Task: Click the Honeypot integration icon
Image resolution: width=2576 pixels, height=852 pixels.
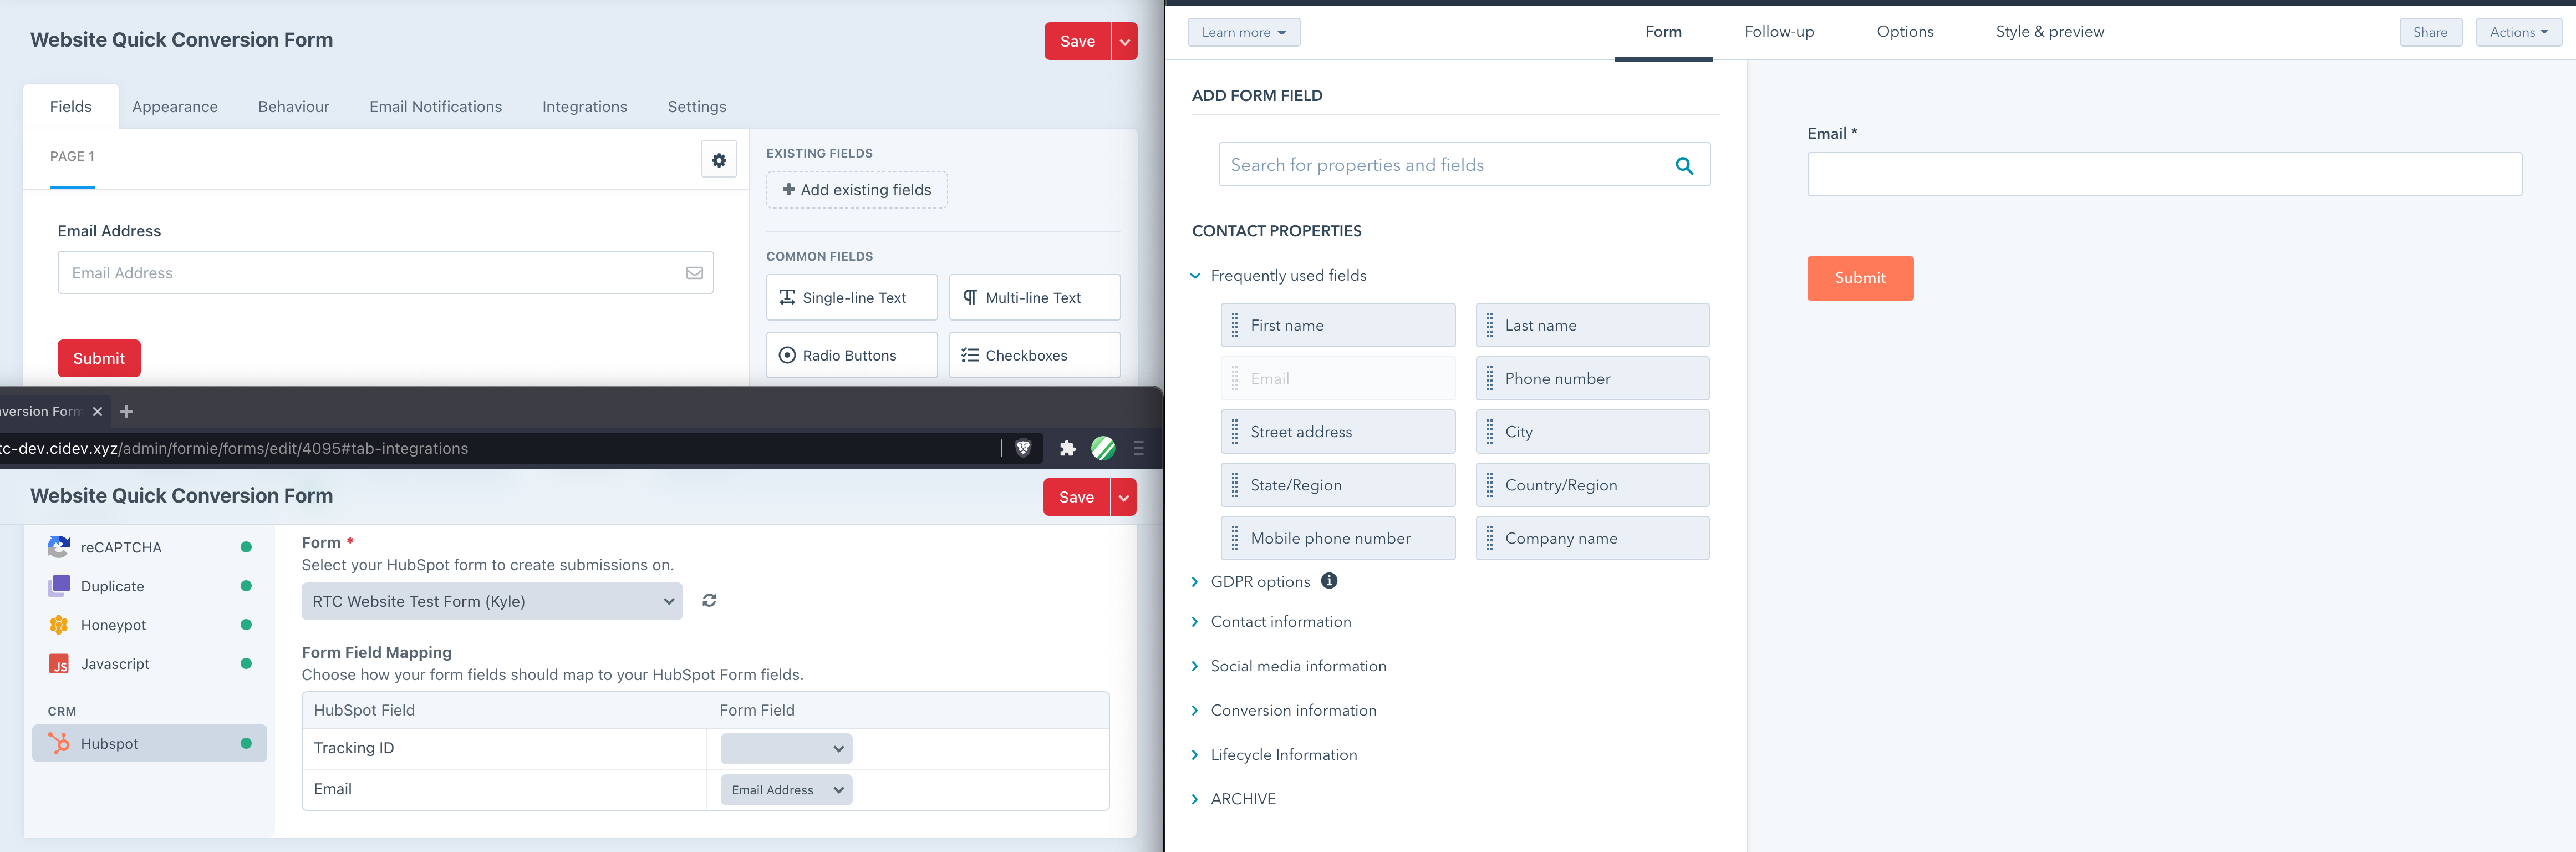Action: point(59,624)
